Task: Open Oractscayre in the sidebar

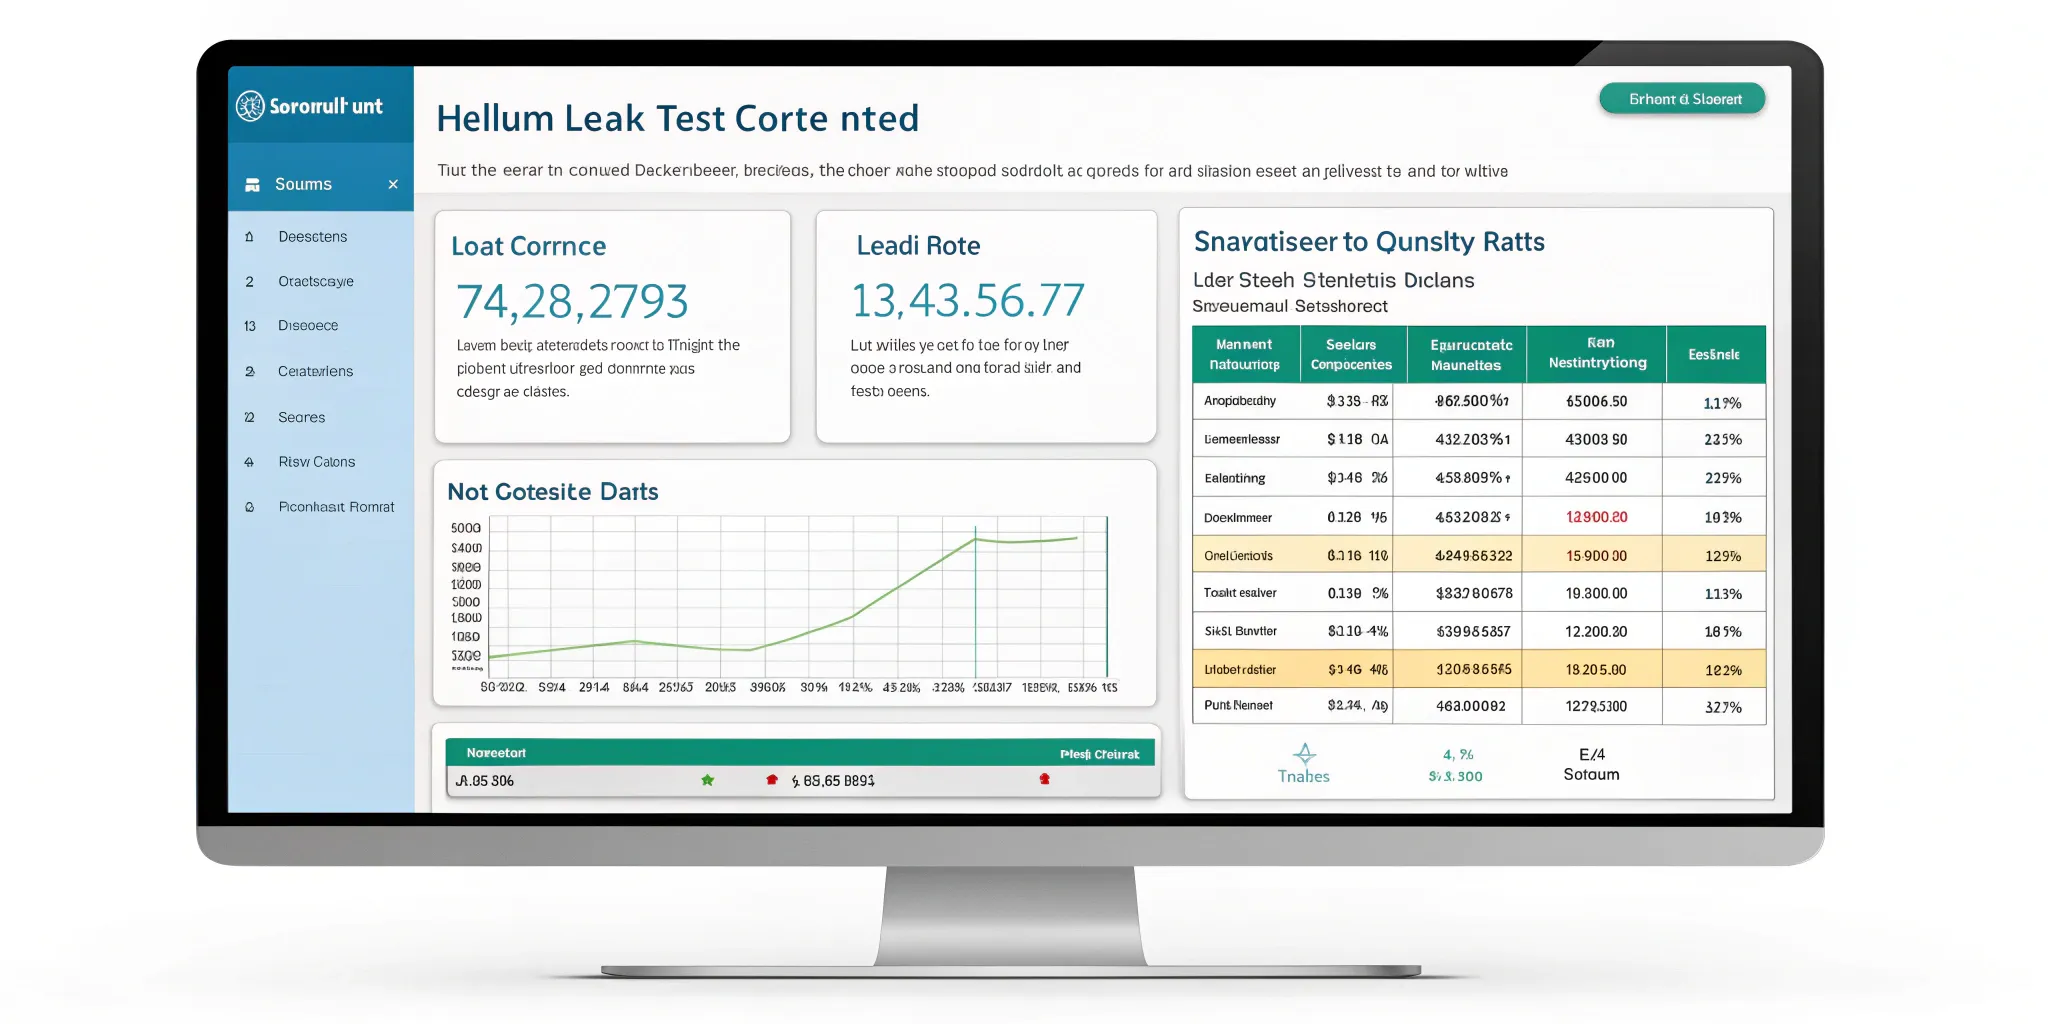Action: click(315, 282)
